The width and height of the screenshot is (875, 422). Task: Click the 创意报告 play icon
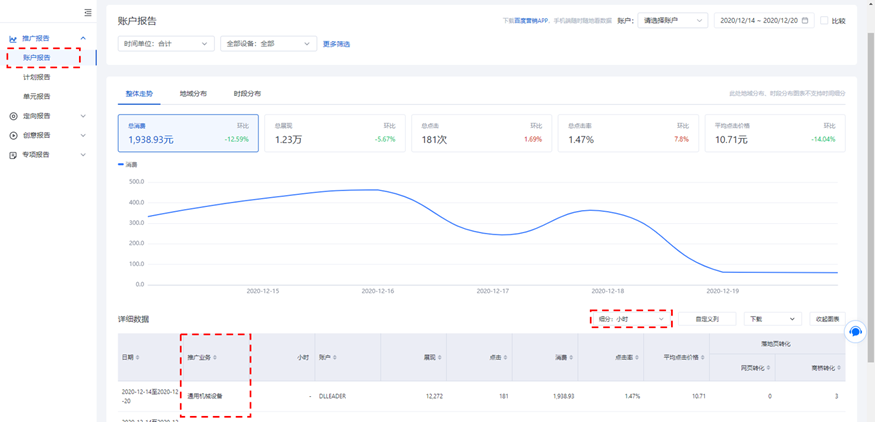13,135
